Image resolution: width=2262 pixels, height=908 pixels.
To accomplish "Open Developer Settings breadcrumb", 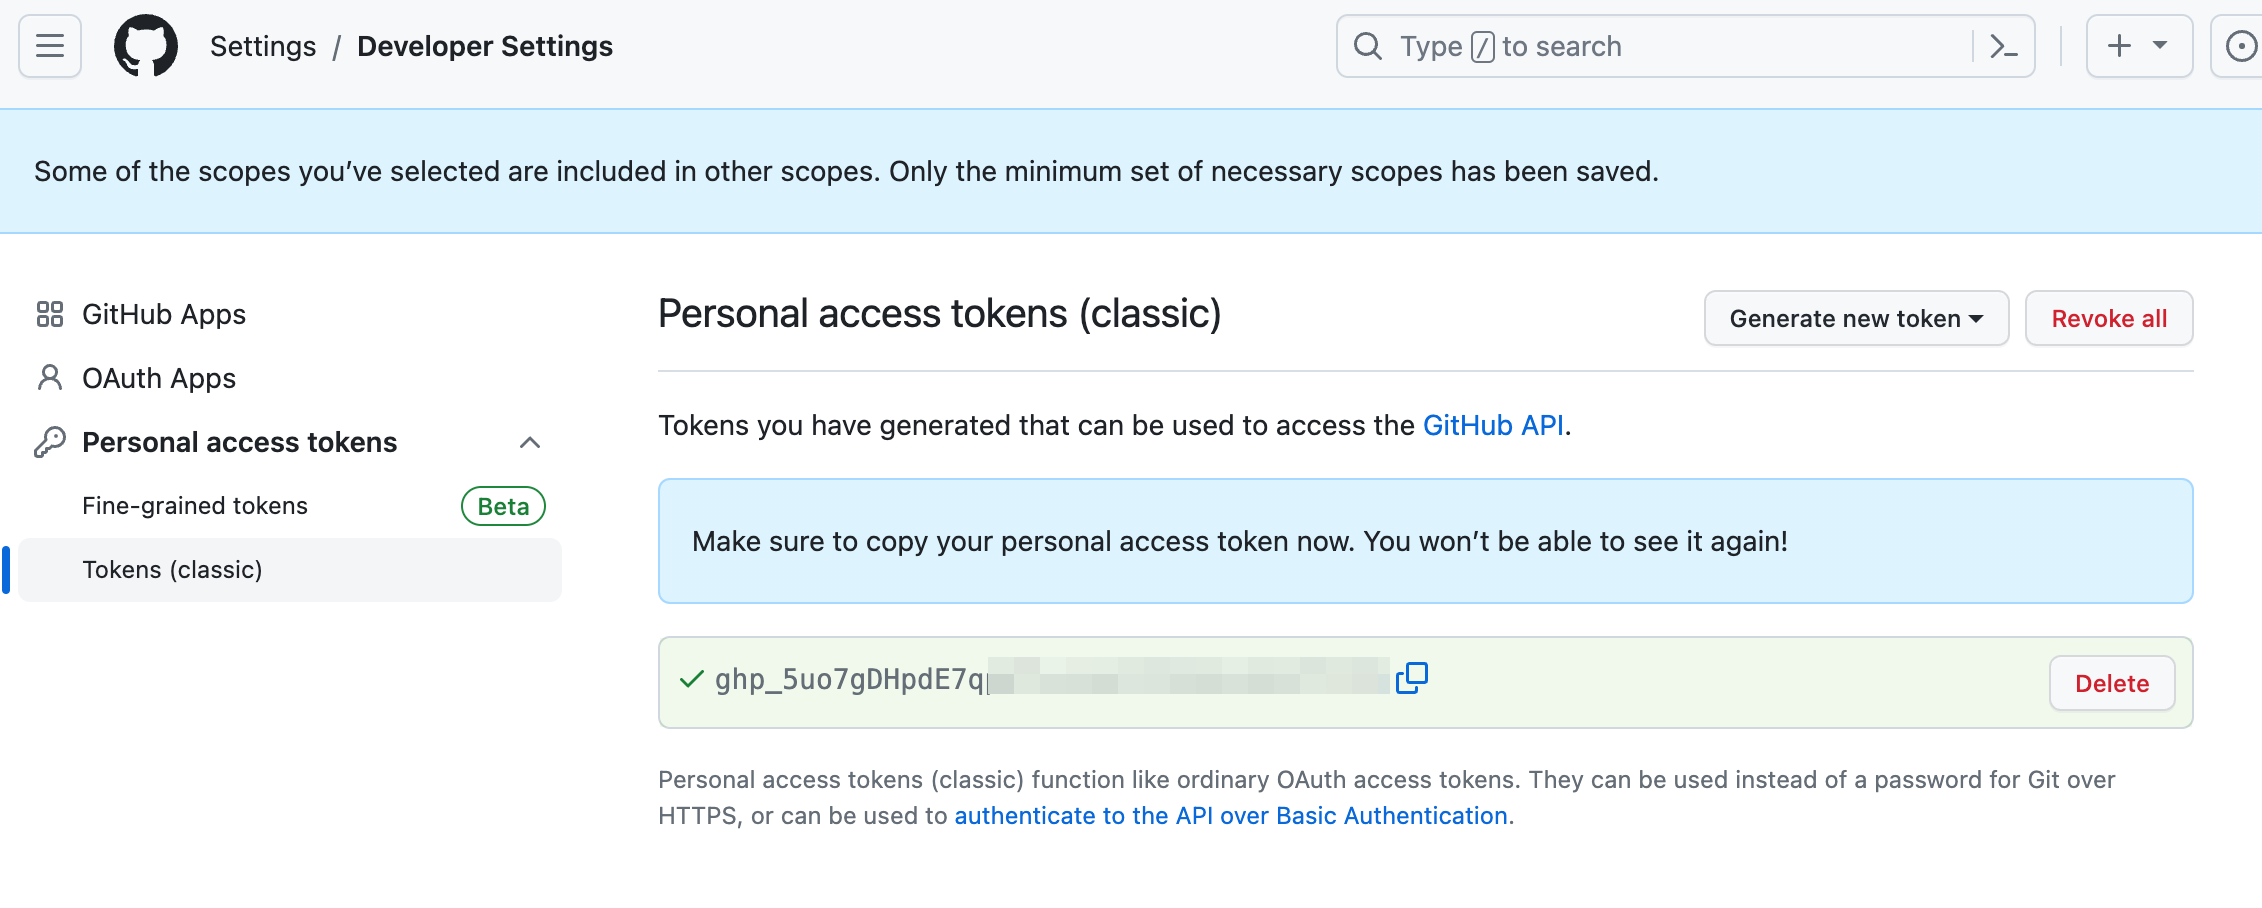I will (x=485, y=46).
